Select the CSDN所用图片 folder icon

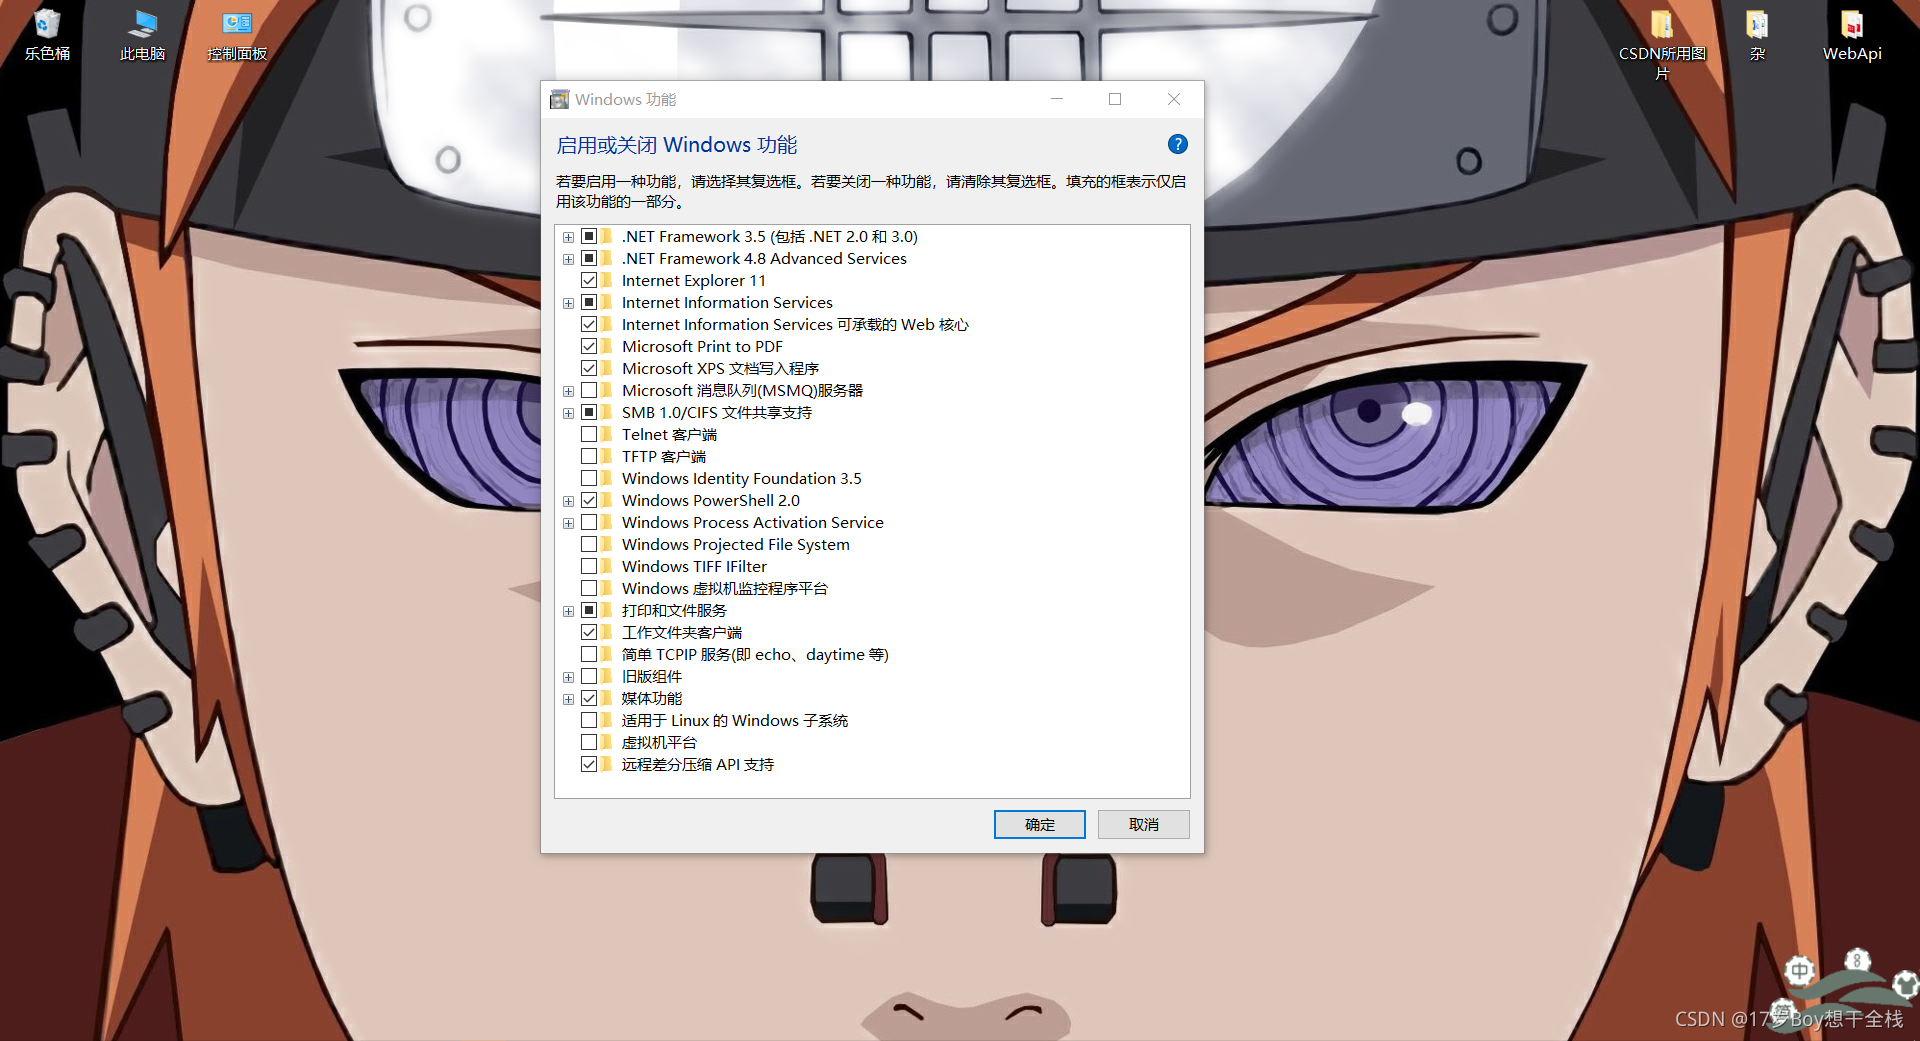click(1662, 43)
